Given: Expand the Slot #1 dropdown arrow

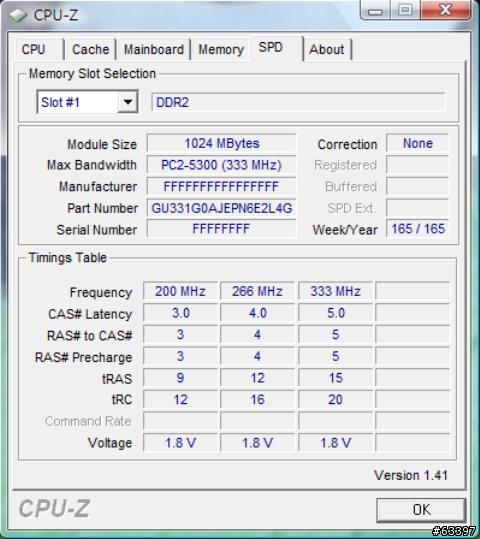Looking at the screenshot, I should [128, 102].
